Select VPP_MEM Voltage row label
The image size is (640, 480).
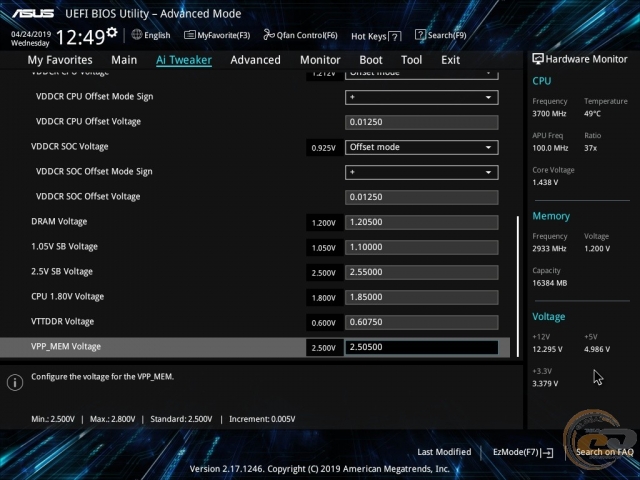click(x=66, y=347)
